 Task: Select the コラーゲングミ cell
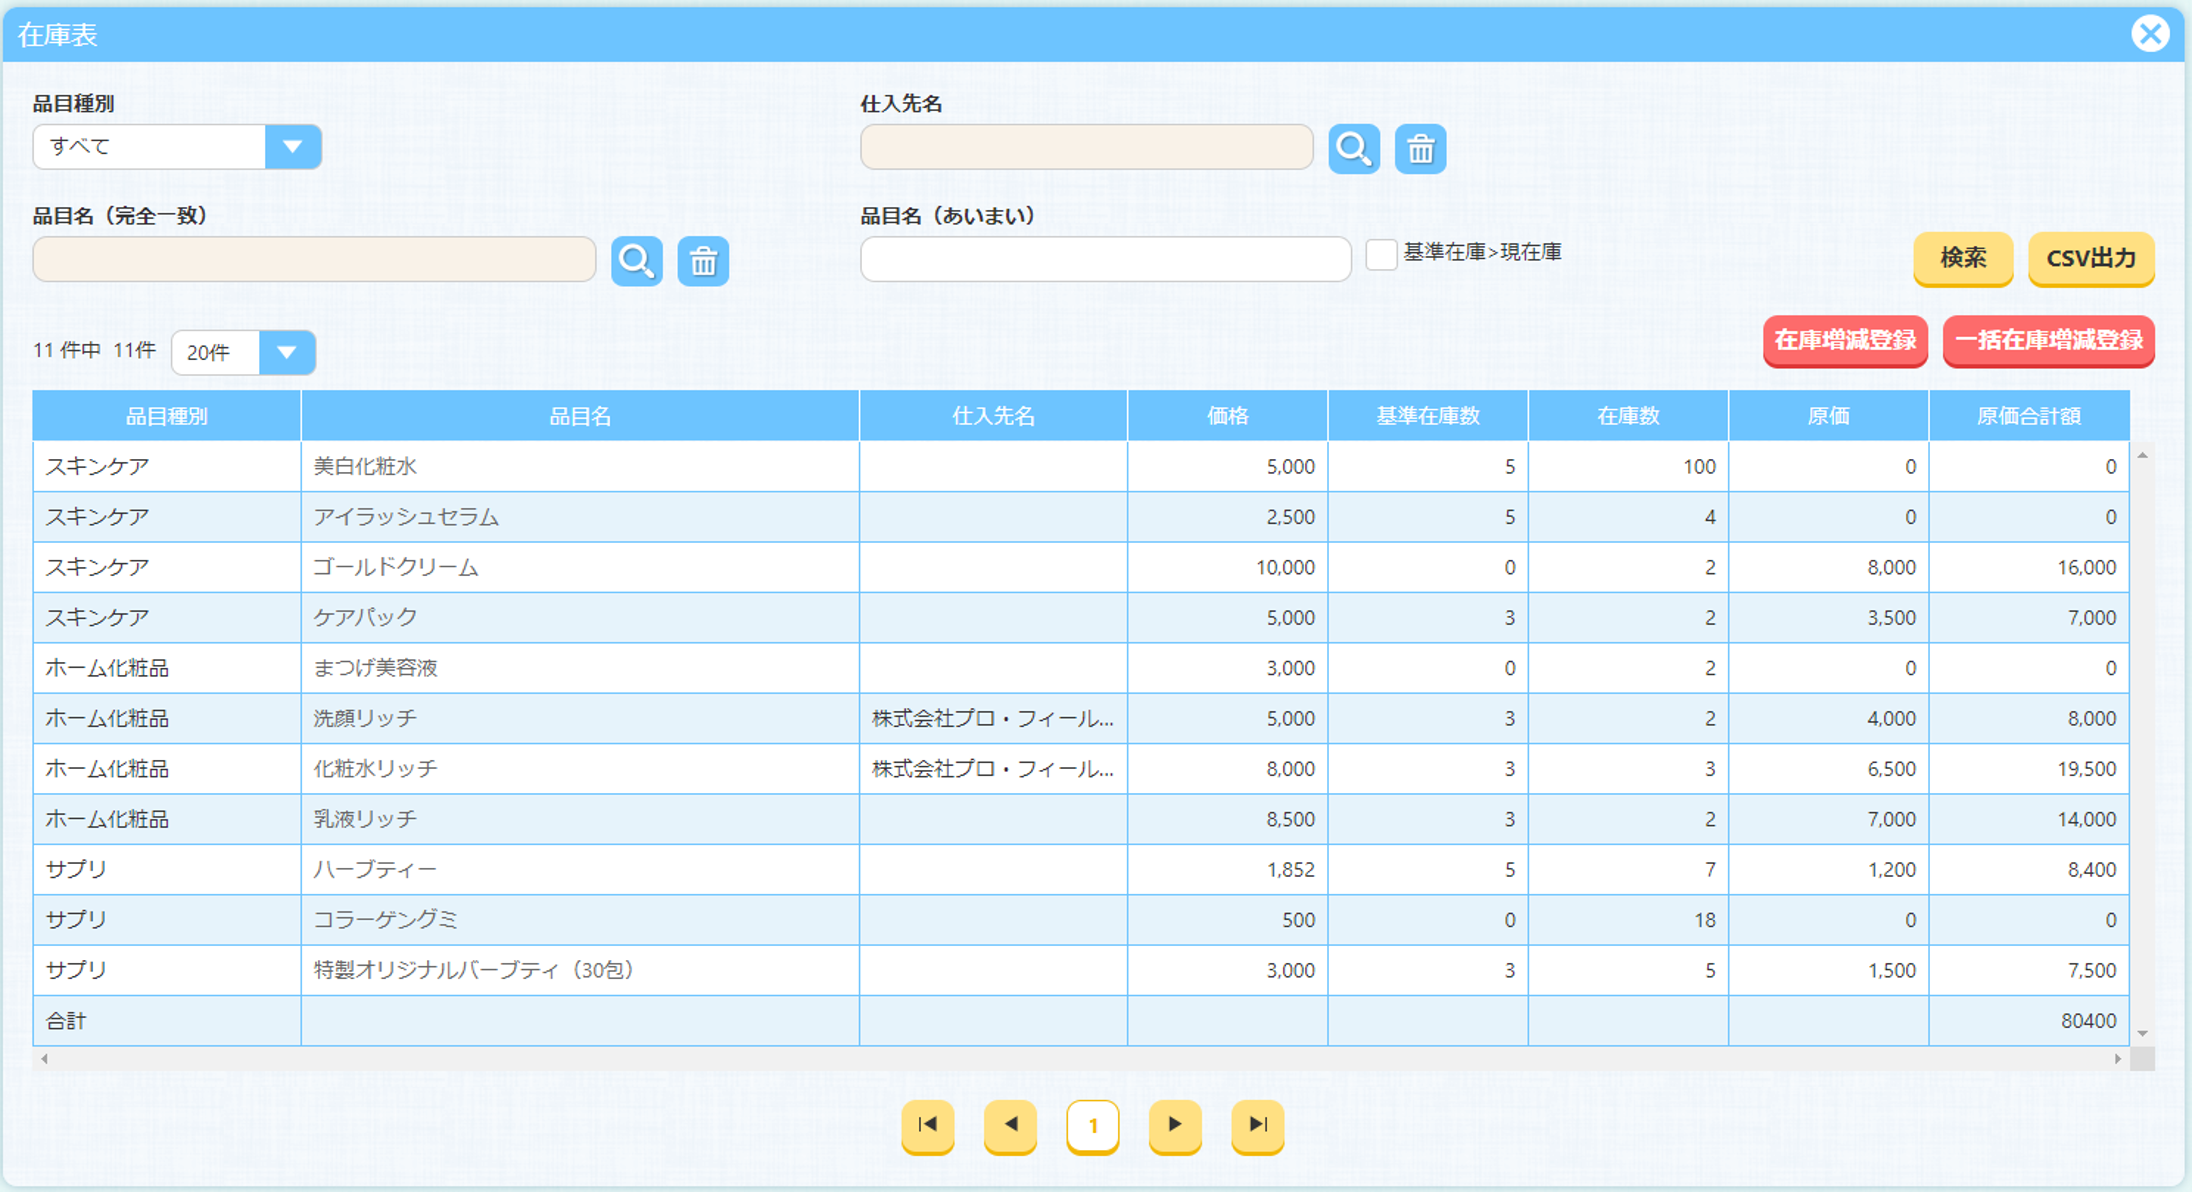coord(580,919)
